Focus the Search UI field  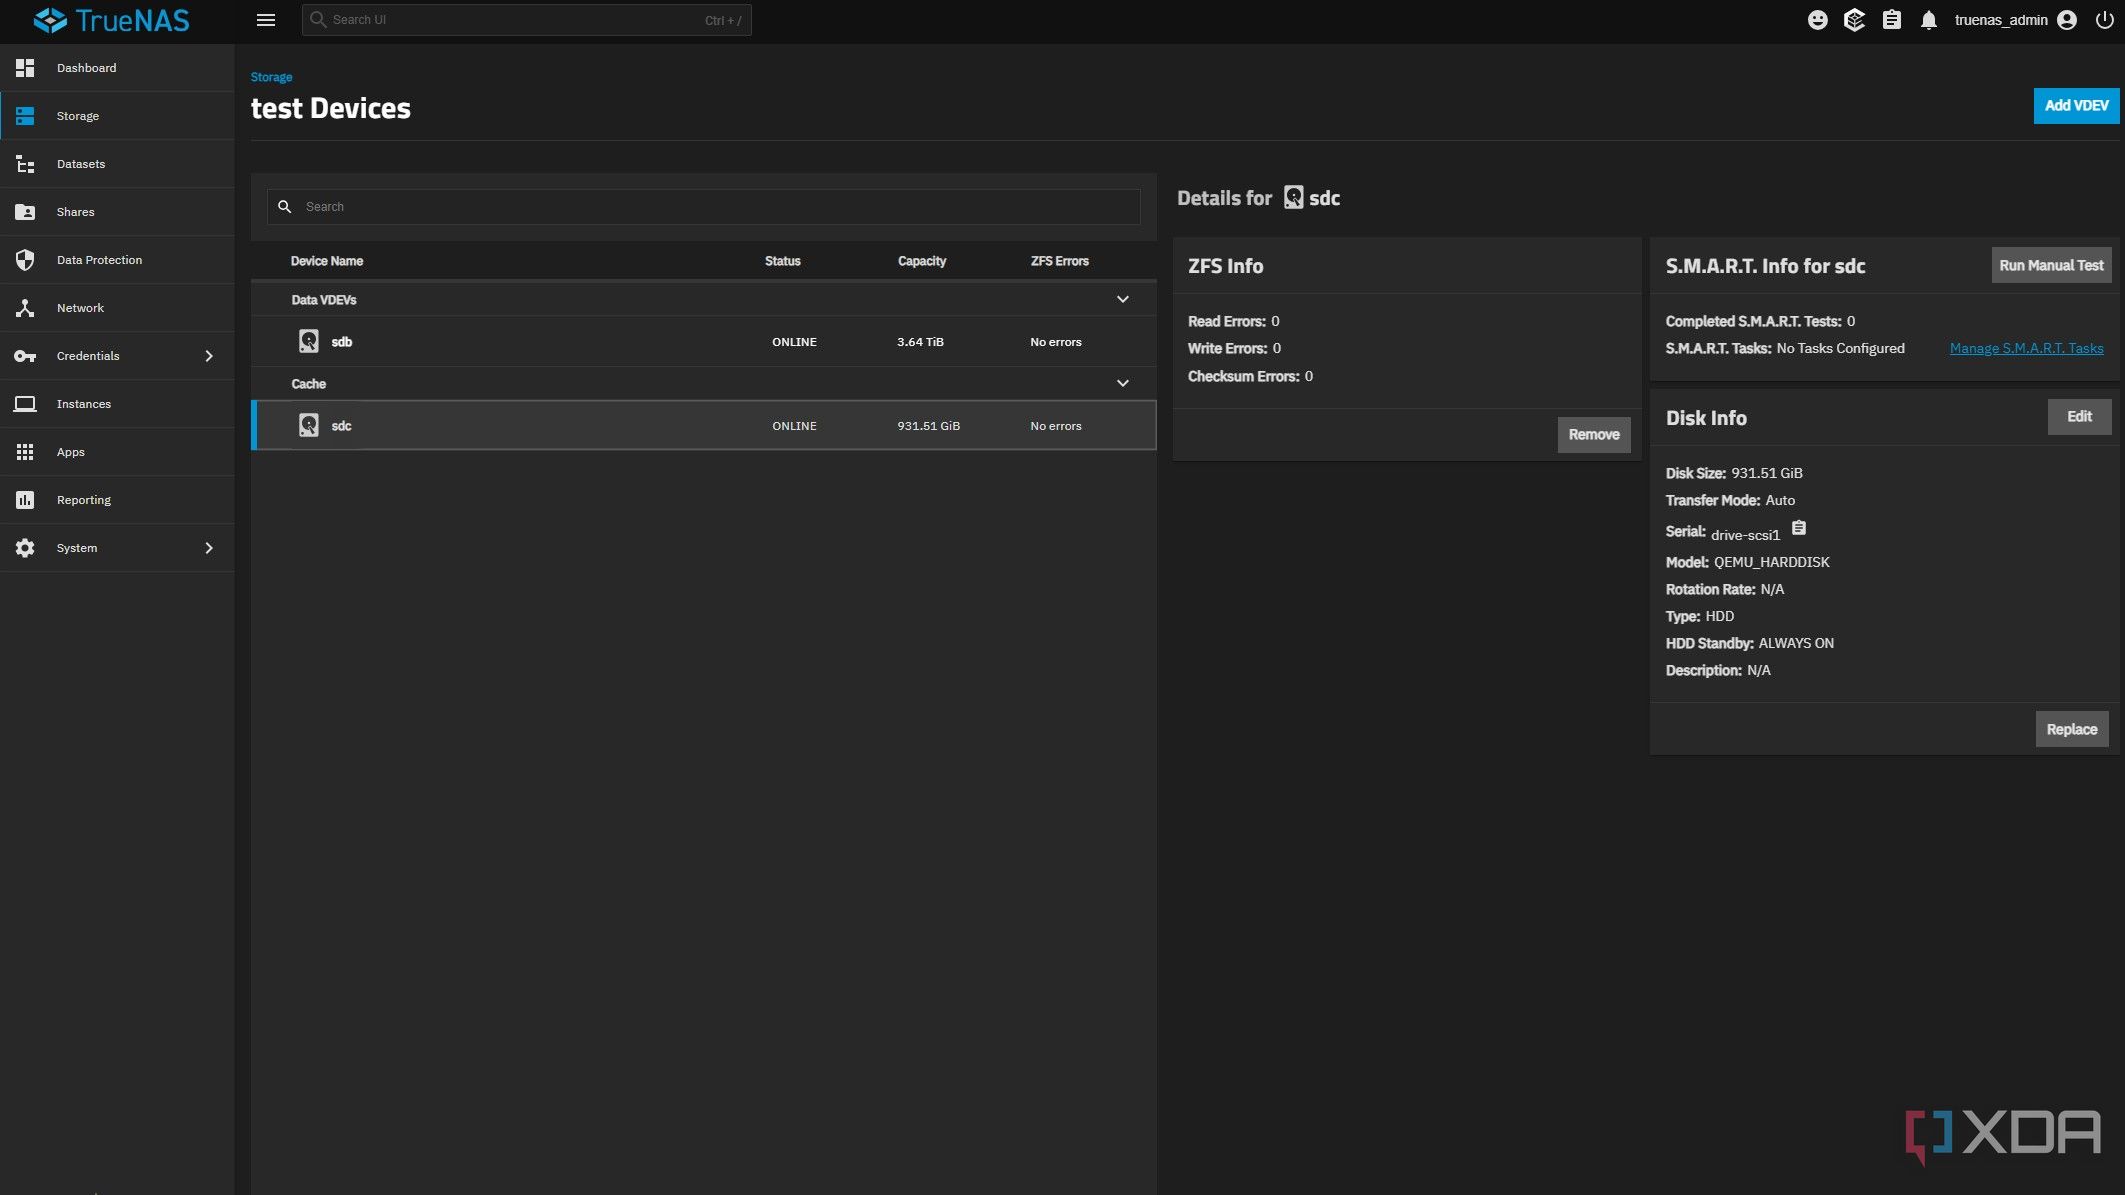[527, 20]
